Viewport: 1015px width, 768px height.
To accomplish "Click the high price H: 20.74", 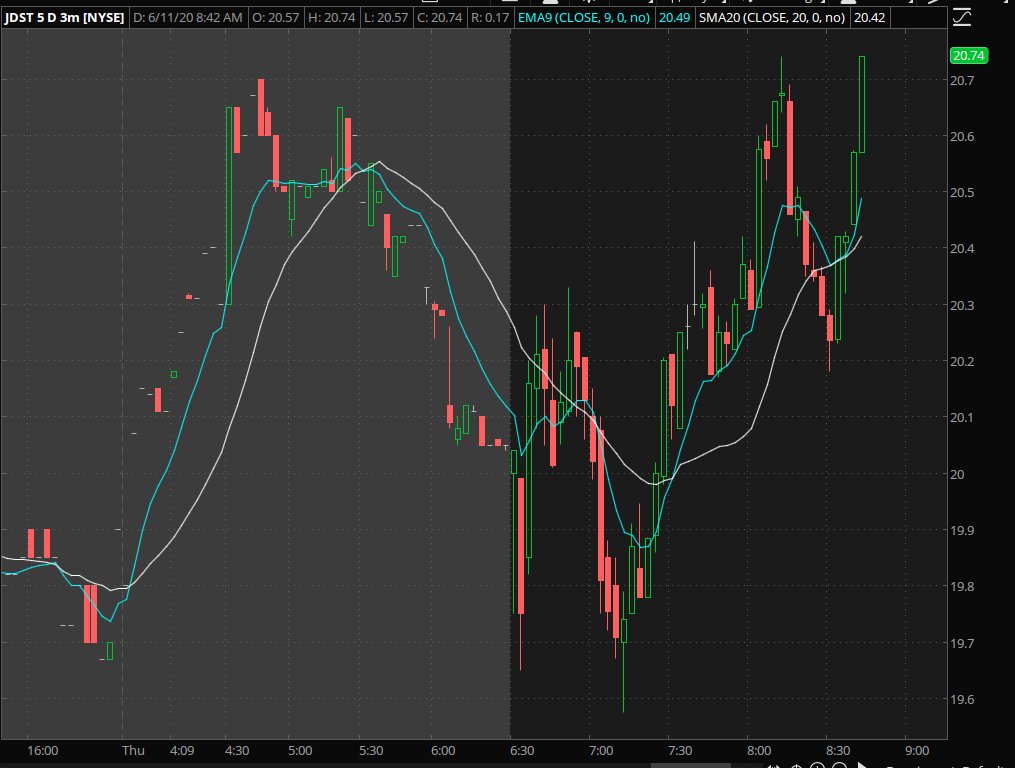I will [331, 17].
